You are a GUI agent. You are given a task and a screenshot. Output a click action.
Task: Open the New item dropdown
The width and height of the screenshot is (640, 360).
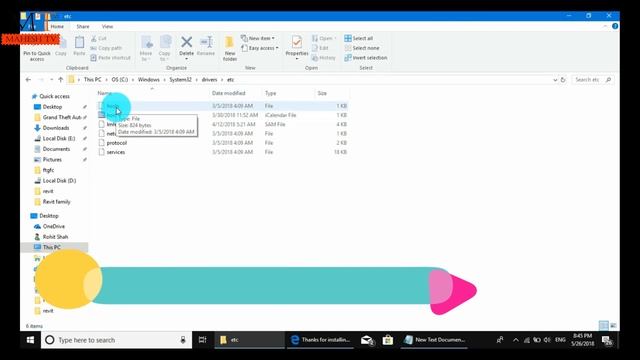click(x=258, y=38)
